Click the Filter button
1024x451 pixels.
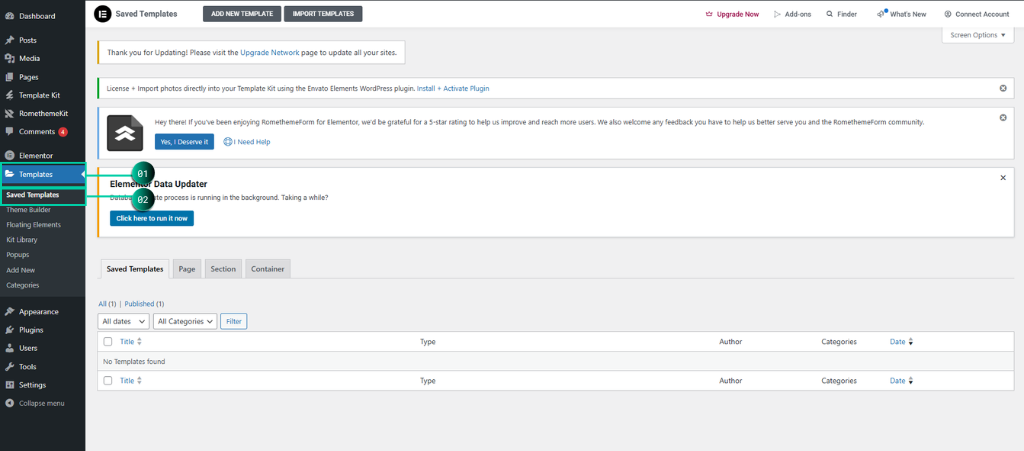coord(234,321)
